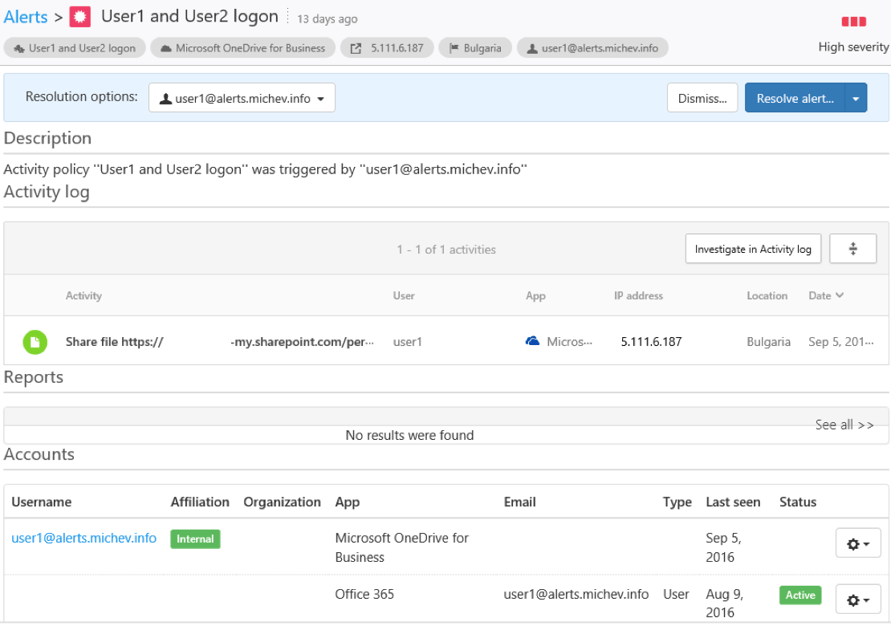Click the Email column header in Accounts
Image resolution: width=891 pixels, height=626 pixels.
pyautogui.click(x=520, y=502)
